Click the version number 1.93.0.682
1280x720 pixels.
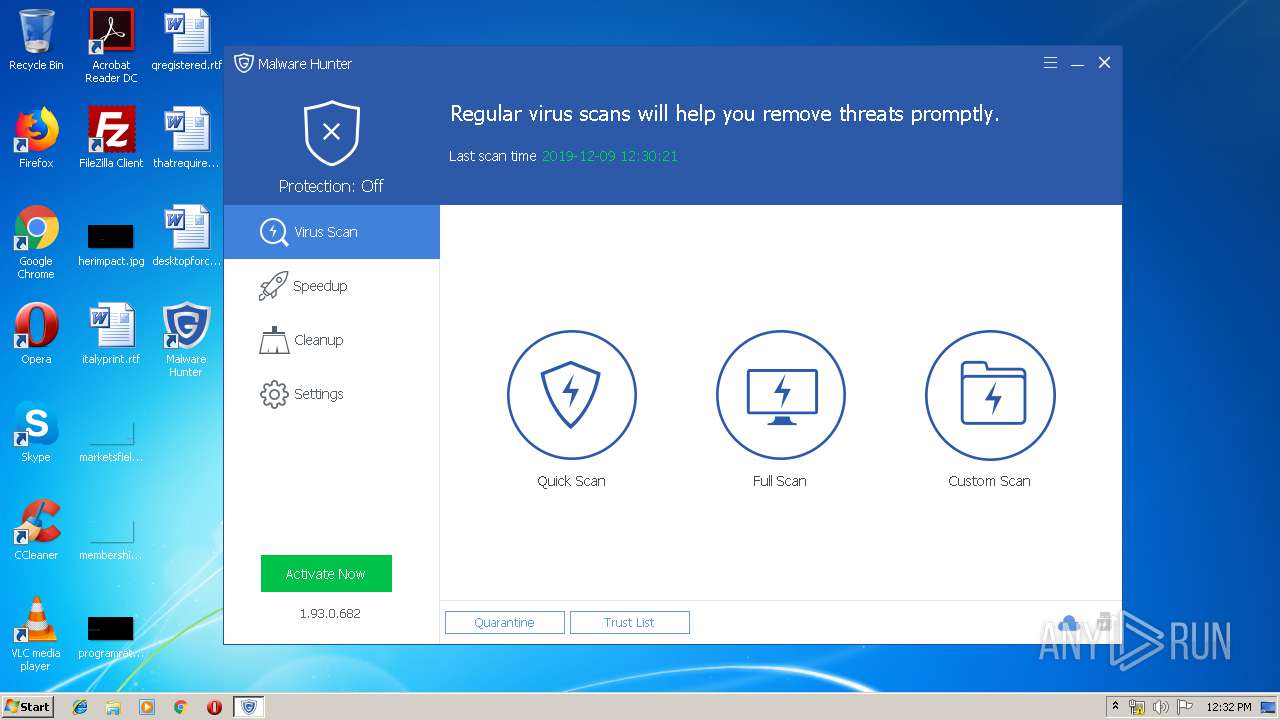[330, 613]
